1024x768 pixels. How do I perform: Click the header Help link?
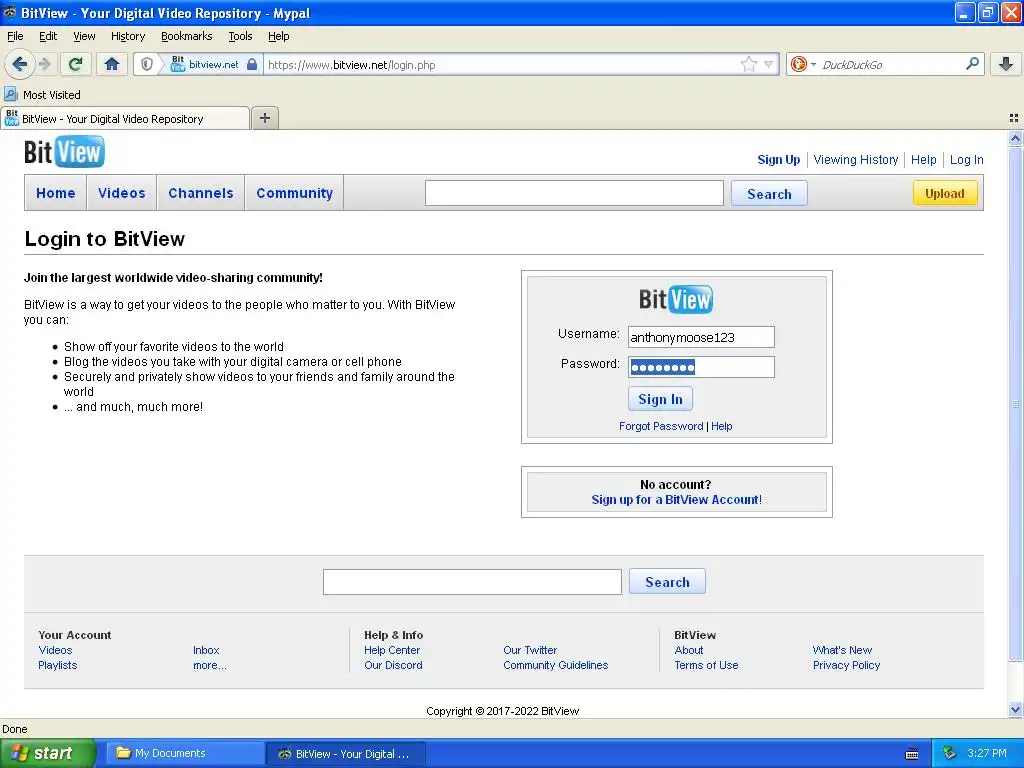pos(923,159)
